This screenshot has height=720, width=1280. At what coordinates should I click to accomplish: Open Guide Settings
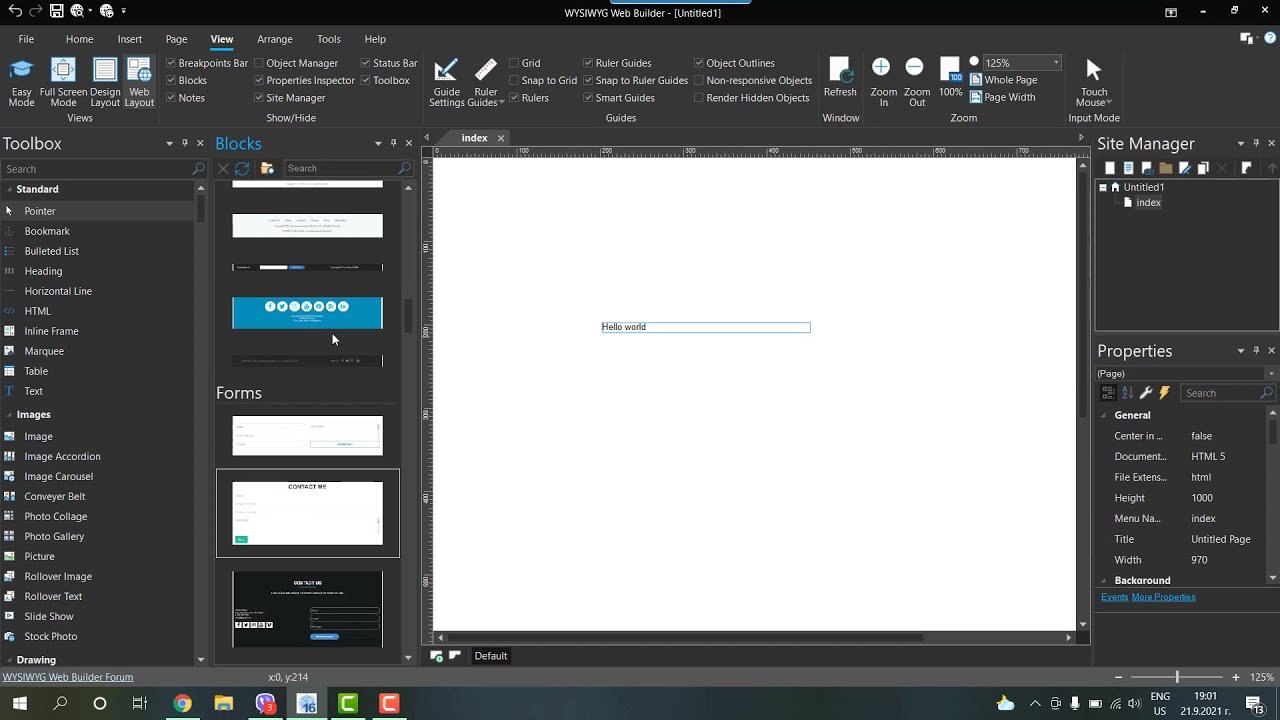[446, 82]
